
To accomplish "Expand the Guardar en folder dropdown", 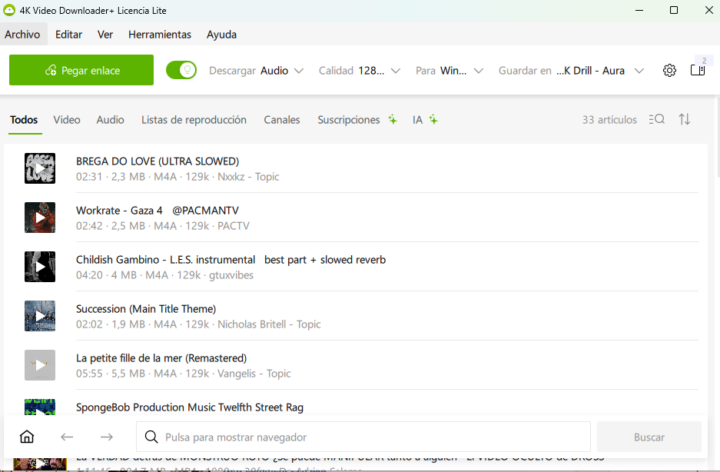I will (x=571, y=71).
